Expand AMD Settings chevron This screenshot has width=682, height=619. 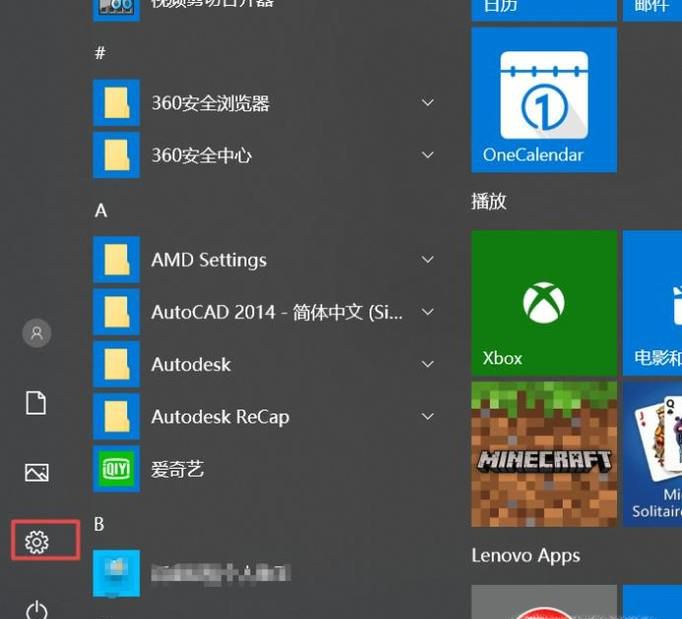(428, 260)
